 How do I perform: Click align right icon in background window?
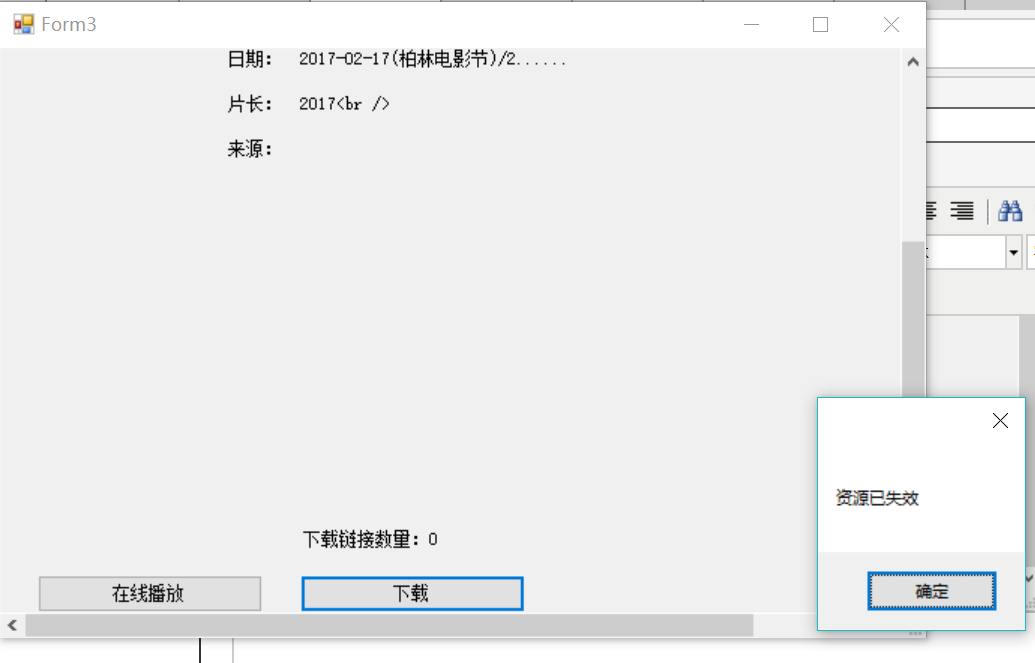[962, 211]
